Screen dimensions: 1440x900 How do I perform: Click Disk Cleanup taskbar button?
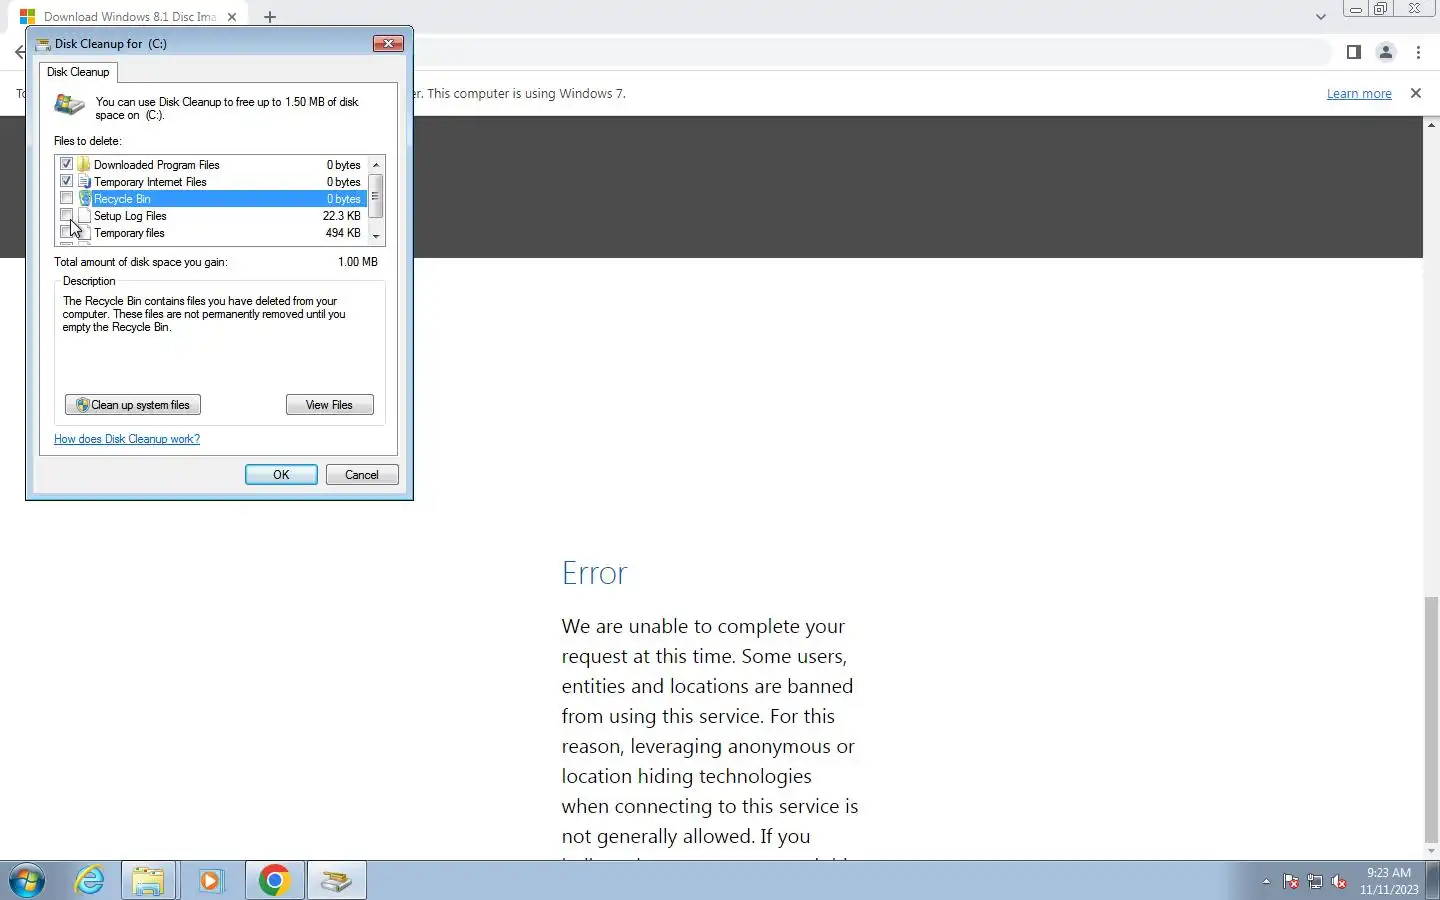[x=337, y=881]
